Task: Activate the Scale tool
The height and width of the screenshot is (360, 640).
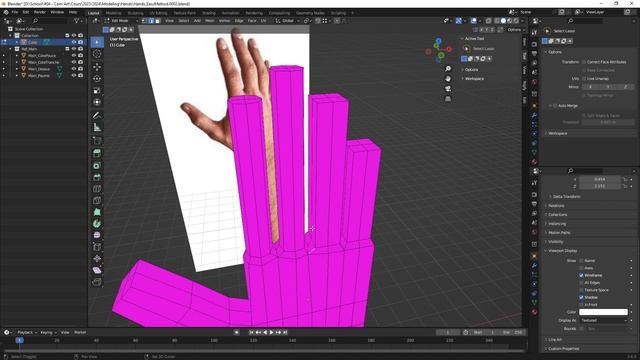Action: coord(97,90)
